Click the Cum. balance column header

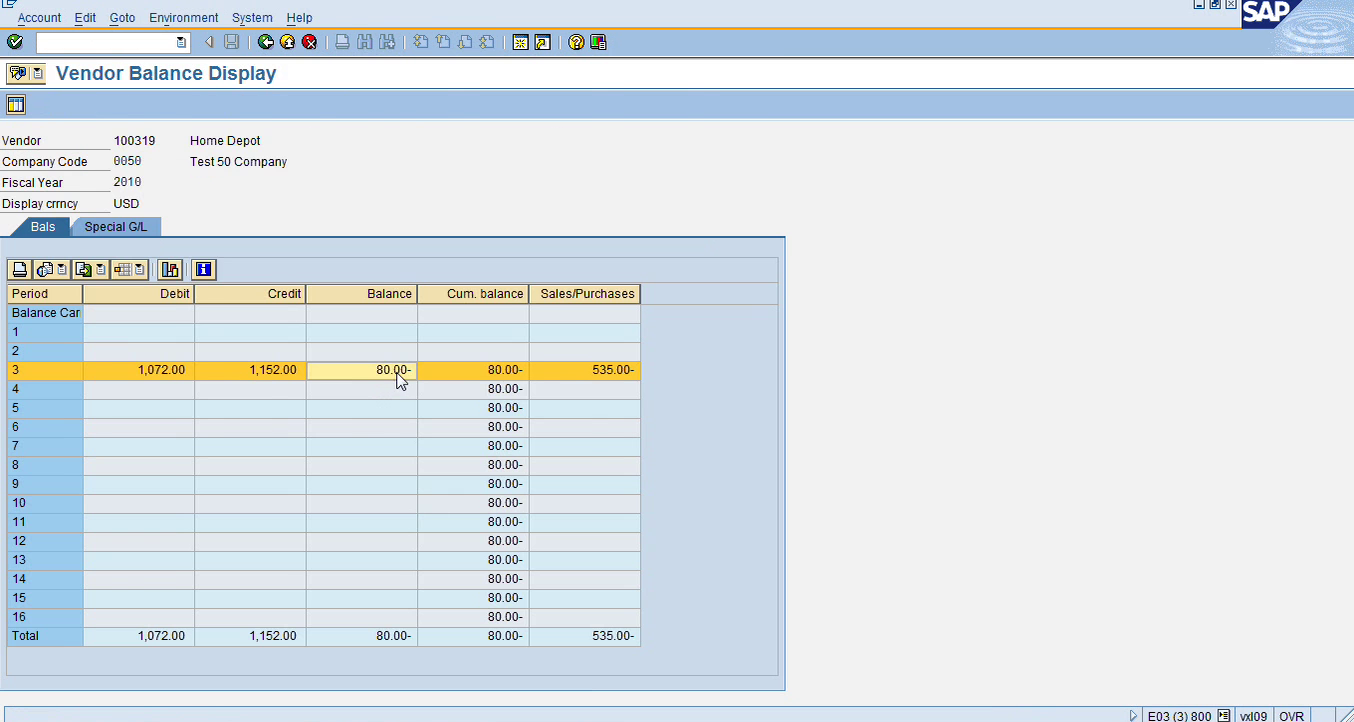tap(473, 294)
